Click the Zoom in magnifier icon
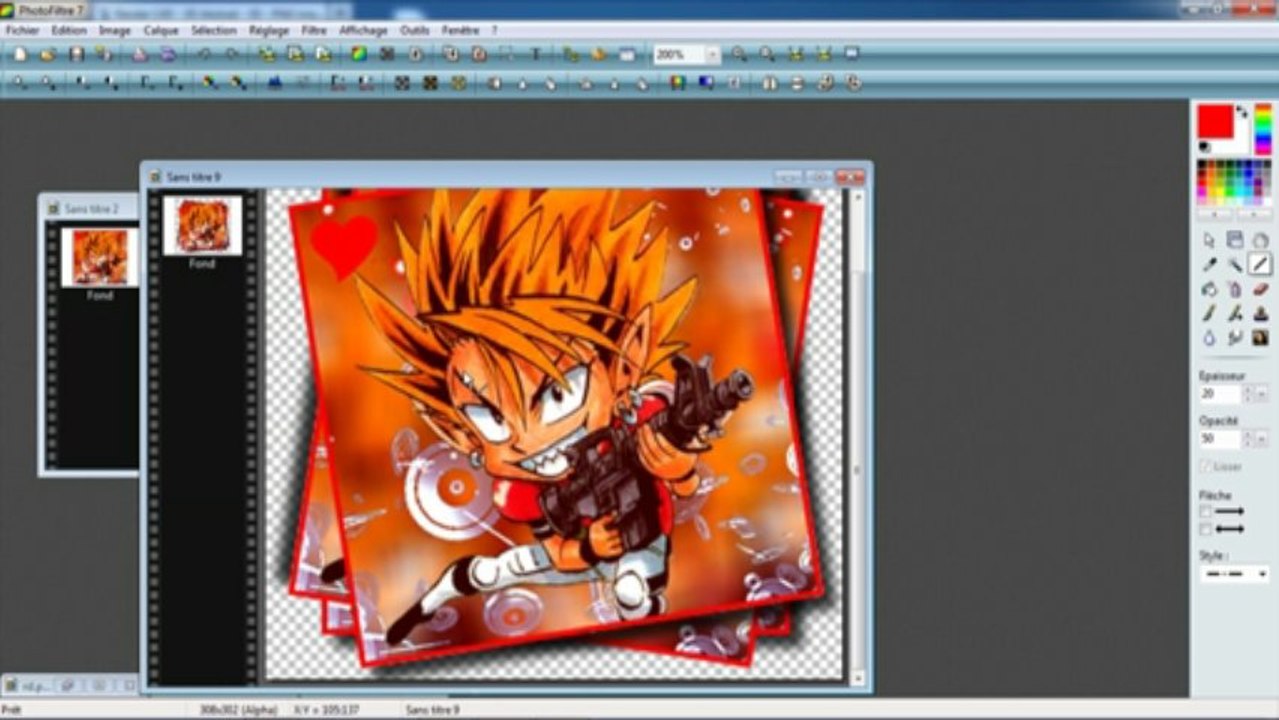Screen dimensions: 1279x720 [739, 54]
